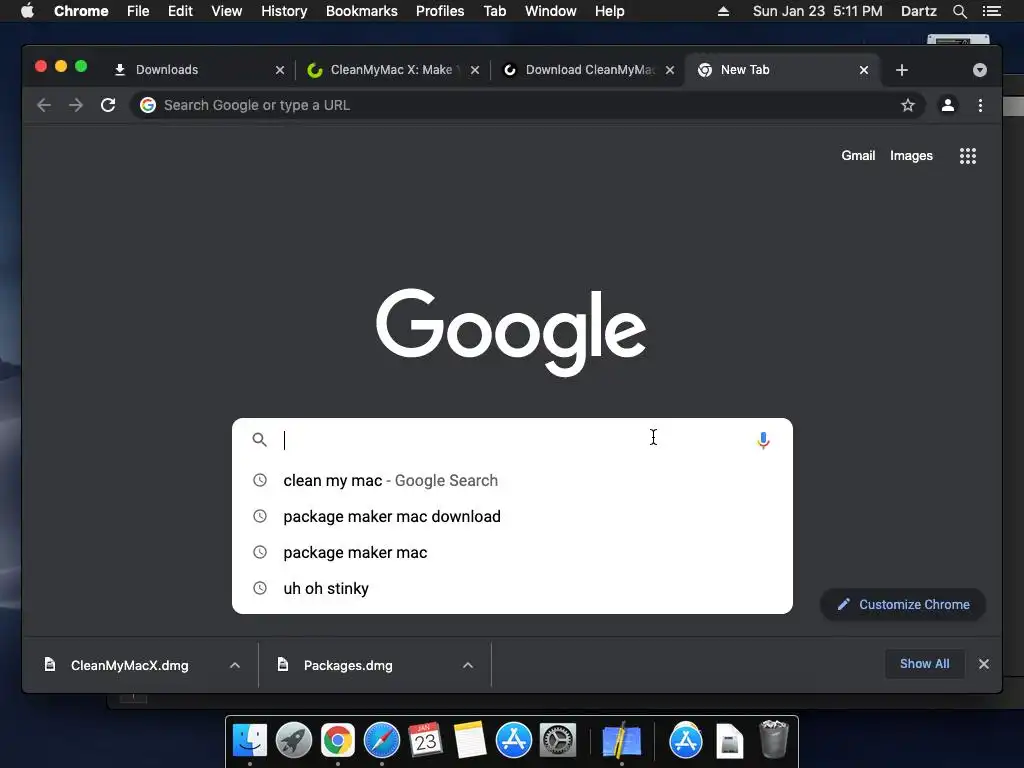The height and width of the screenshot is (768, 1024).
Task: Open System Preferences from the Dock
Action: 558,741
